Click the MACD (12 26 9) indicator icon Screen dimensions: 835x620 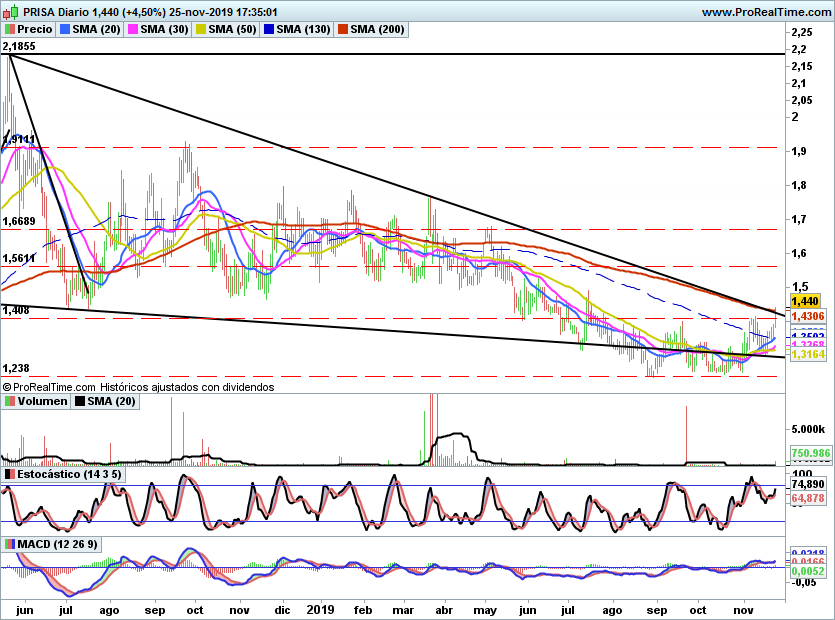[x=10, y=543]
